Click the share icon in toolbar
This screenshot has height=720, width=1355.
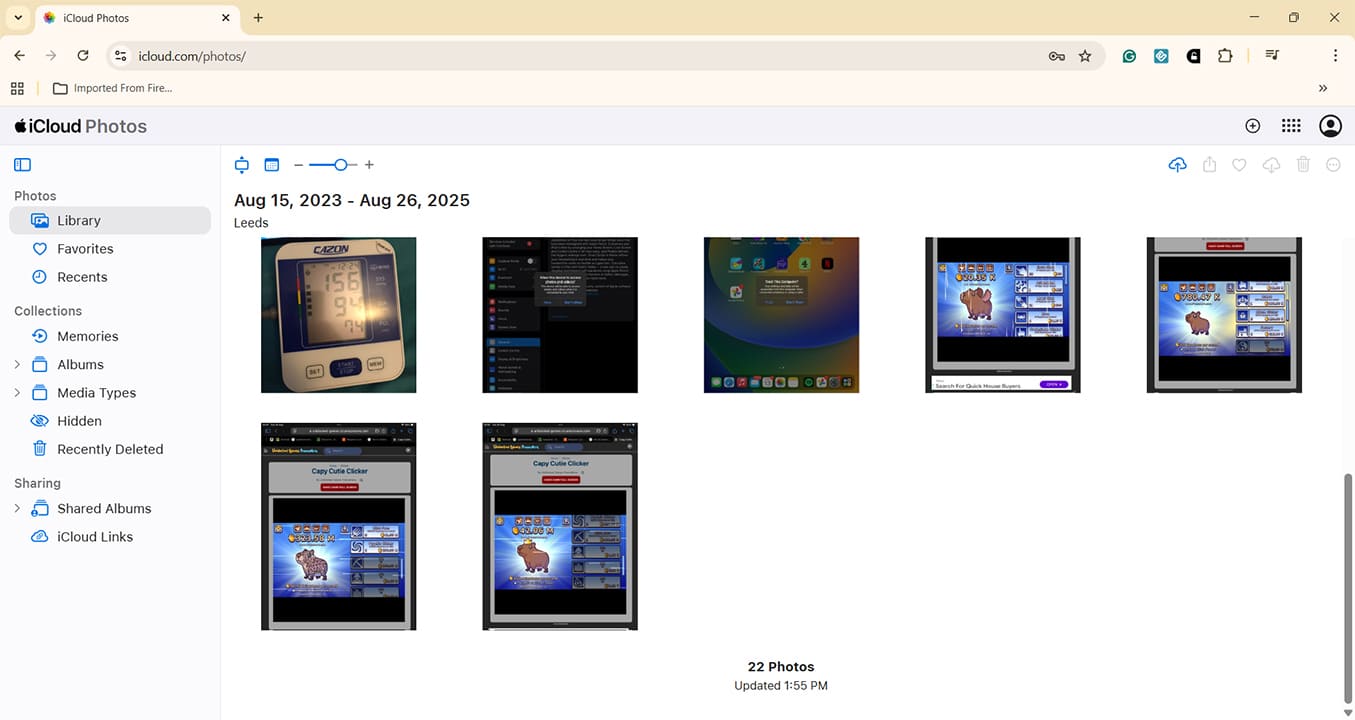(x=1209, y=165)
